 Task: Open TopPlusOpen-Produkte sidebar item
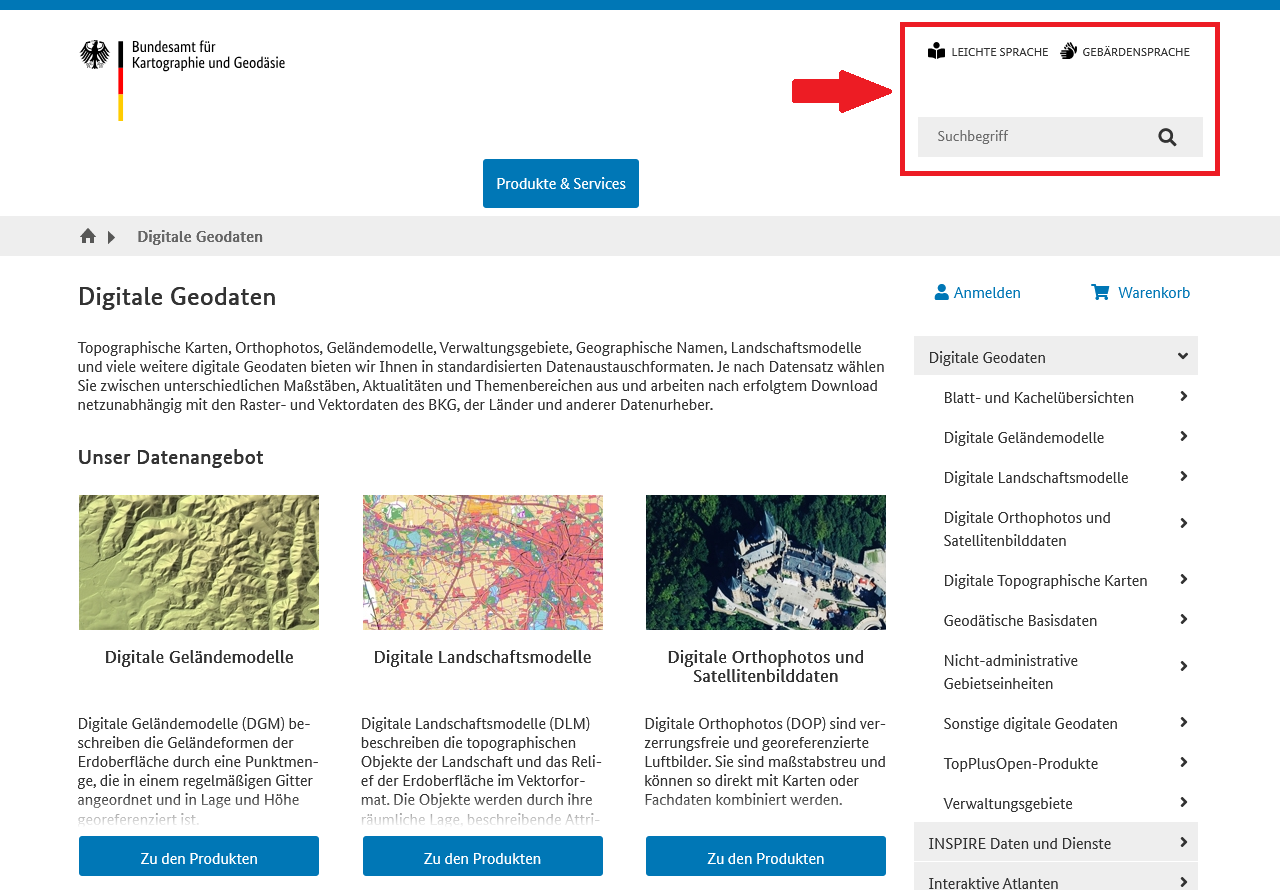[x=1020, y=763]
